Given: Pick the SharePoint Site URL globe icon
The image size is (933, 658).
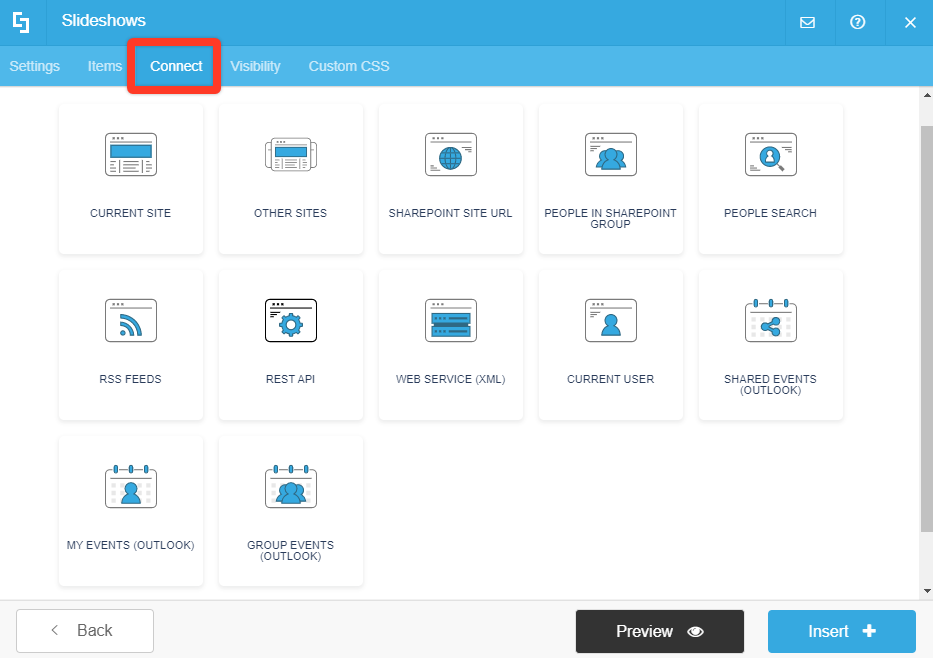Looking at the screenshot, I should [451, 155].
